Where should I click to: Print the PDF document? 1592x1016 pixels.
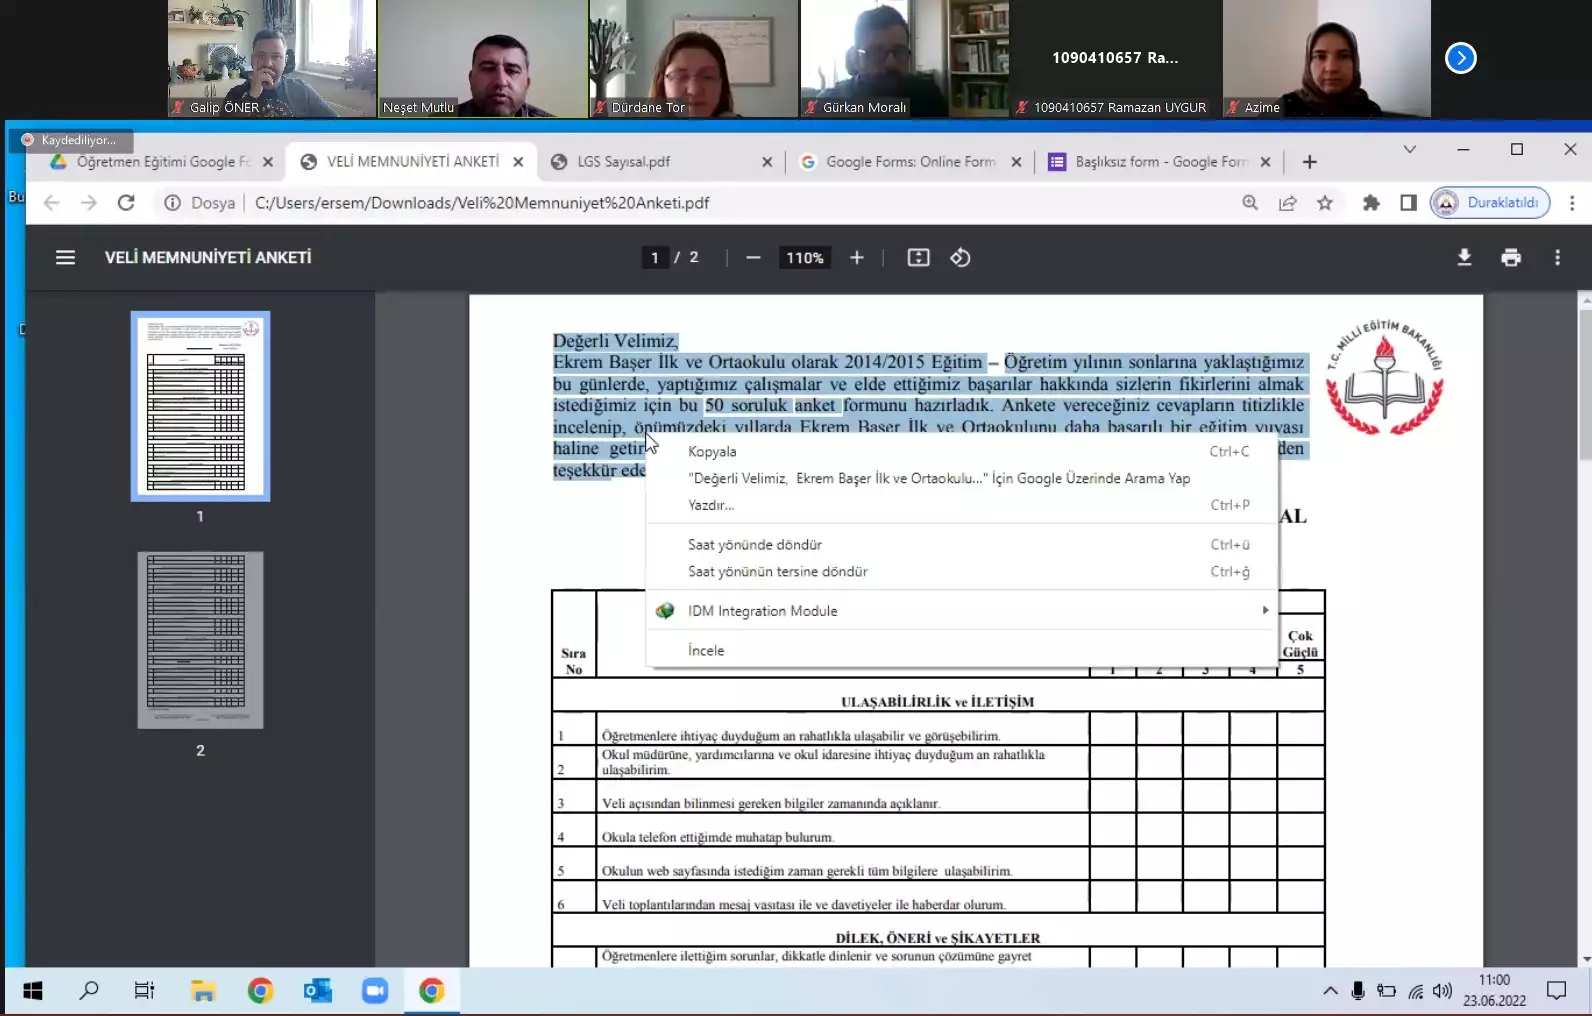(1511, 258)
